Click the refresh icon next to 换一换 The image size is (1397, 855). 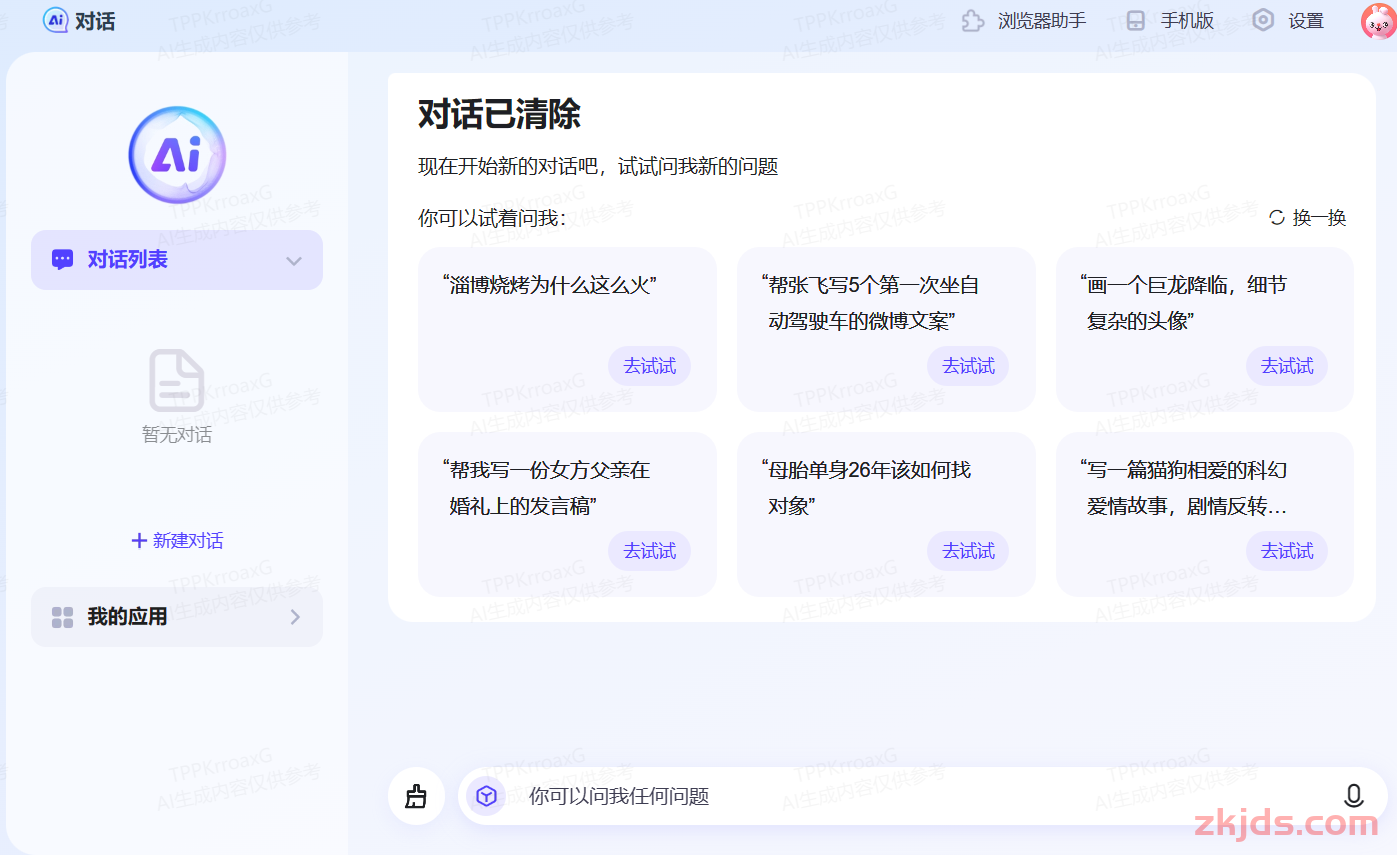pyautogui.click(x=1277, y=217)
